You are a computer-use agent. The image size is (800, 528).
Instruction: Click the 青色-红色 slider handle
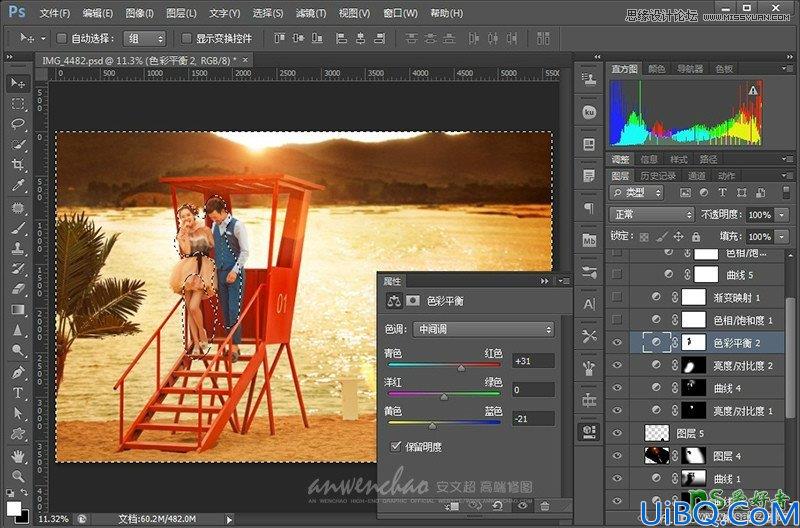(461, 367)
